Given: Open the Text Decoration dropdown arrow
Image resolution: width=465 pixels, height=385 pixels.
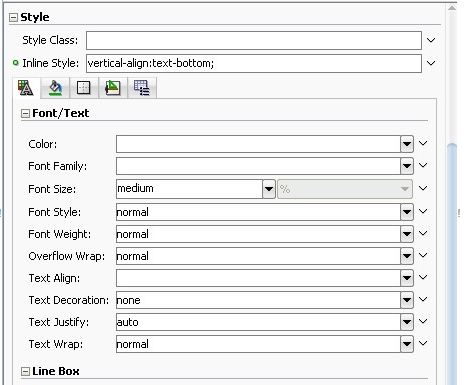Looking at the screenshot, I should pyautogui.click(x=407, y=300).
